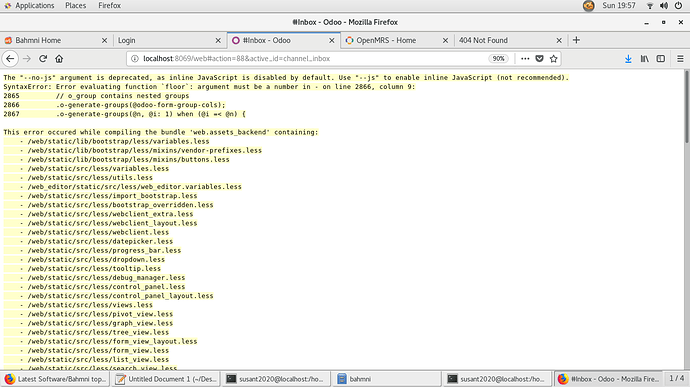Viewport: 690px width, 387px height.
Task: Close the Bahmni Home tab
Action: [104, 40]
